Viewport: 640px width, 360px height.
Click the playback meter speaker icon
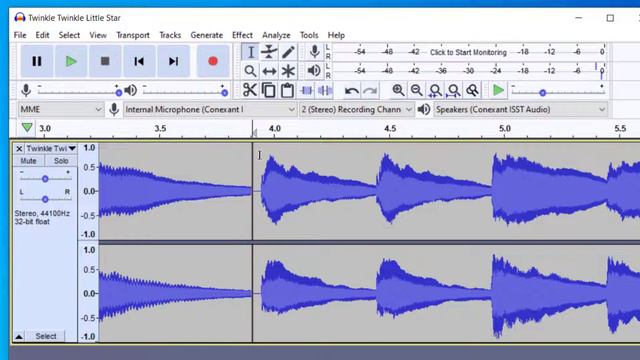click(314, 71)
